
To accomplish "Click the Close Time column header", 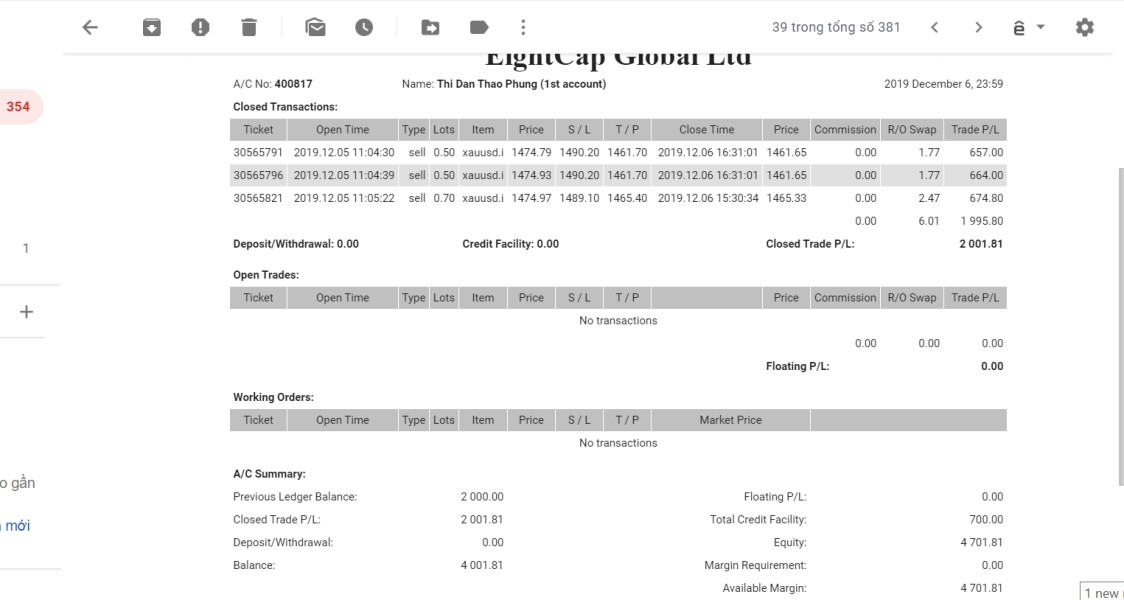I will (x=707, y=130).
